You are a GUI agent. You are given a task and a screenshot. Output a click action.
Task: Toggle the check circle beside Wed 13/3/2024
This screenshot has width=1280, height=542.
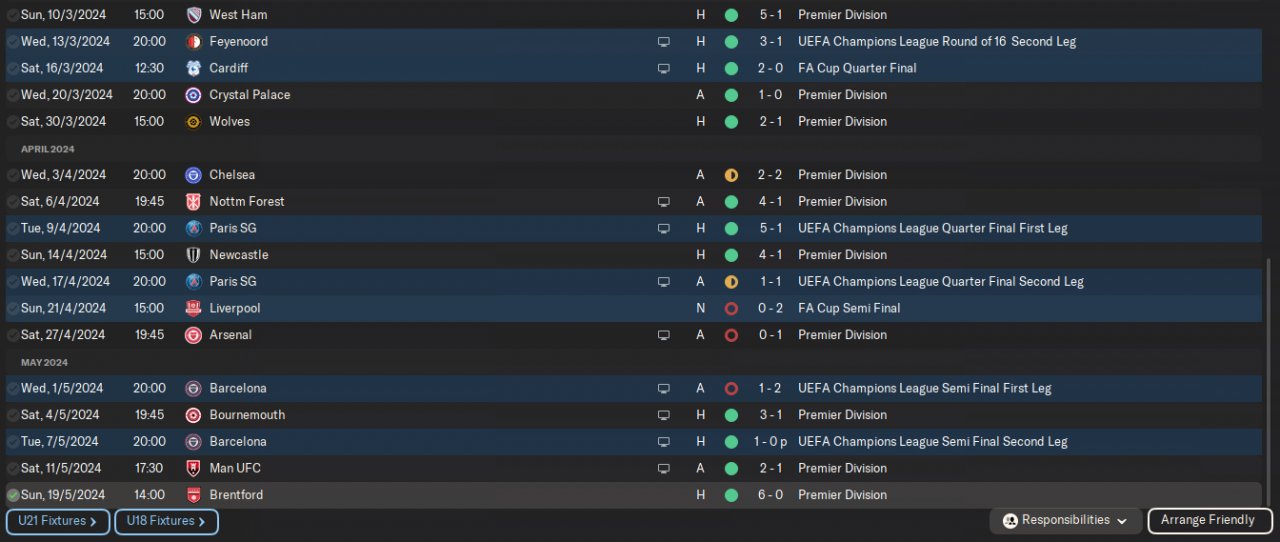tap(13, 42)
